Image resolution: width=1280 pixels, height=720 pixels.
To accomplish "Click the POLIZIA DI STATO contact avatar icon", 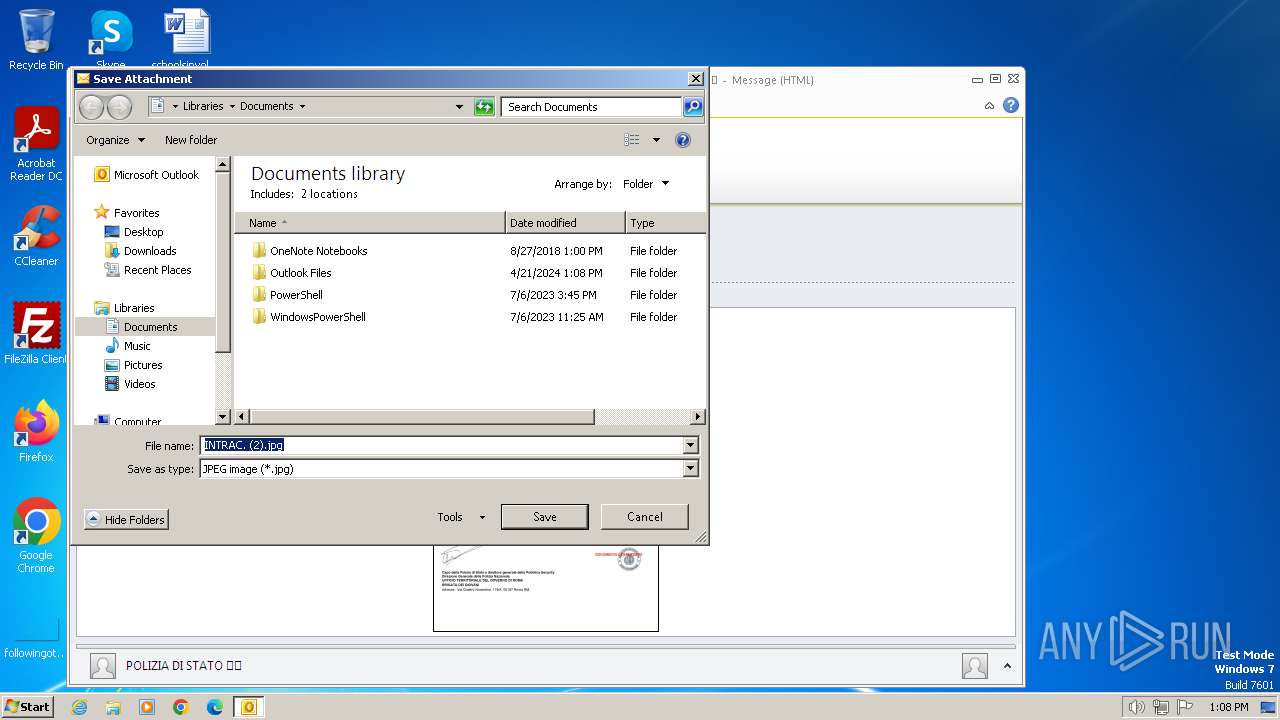I will coord(102,666).
